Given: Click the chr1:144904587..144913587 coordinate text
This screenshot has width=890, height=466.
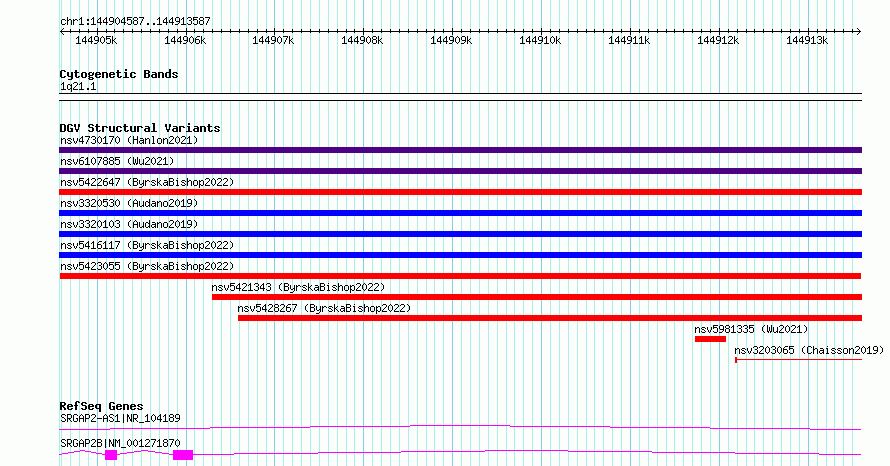Looking at the screenshot, I should pyautogui.click(x=135, y=22).
